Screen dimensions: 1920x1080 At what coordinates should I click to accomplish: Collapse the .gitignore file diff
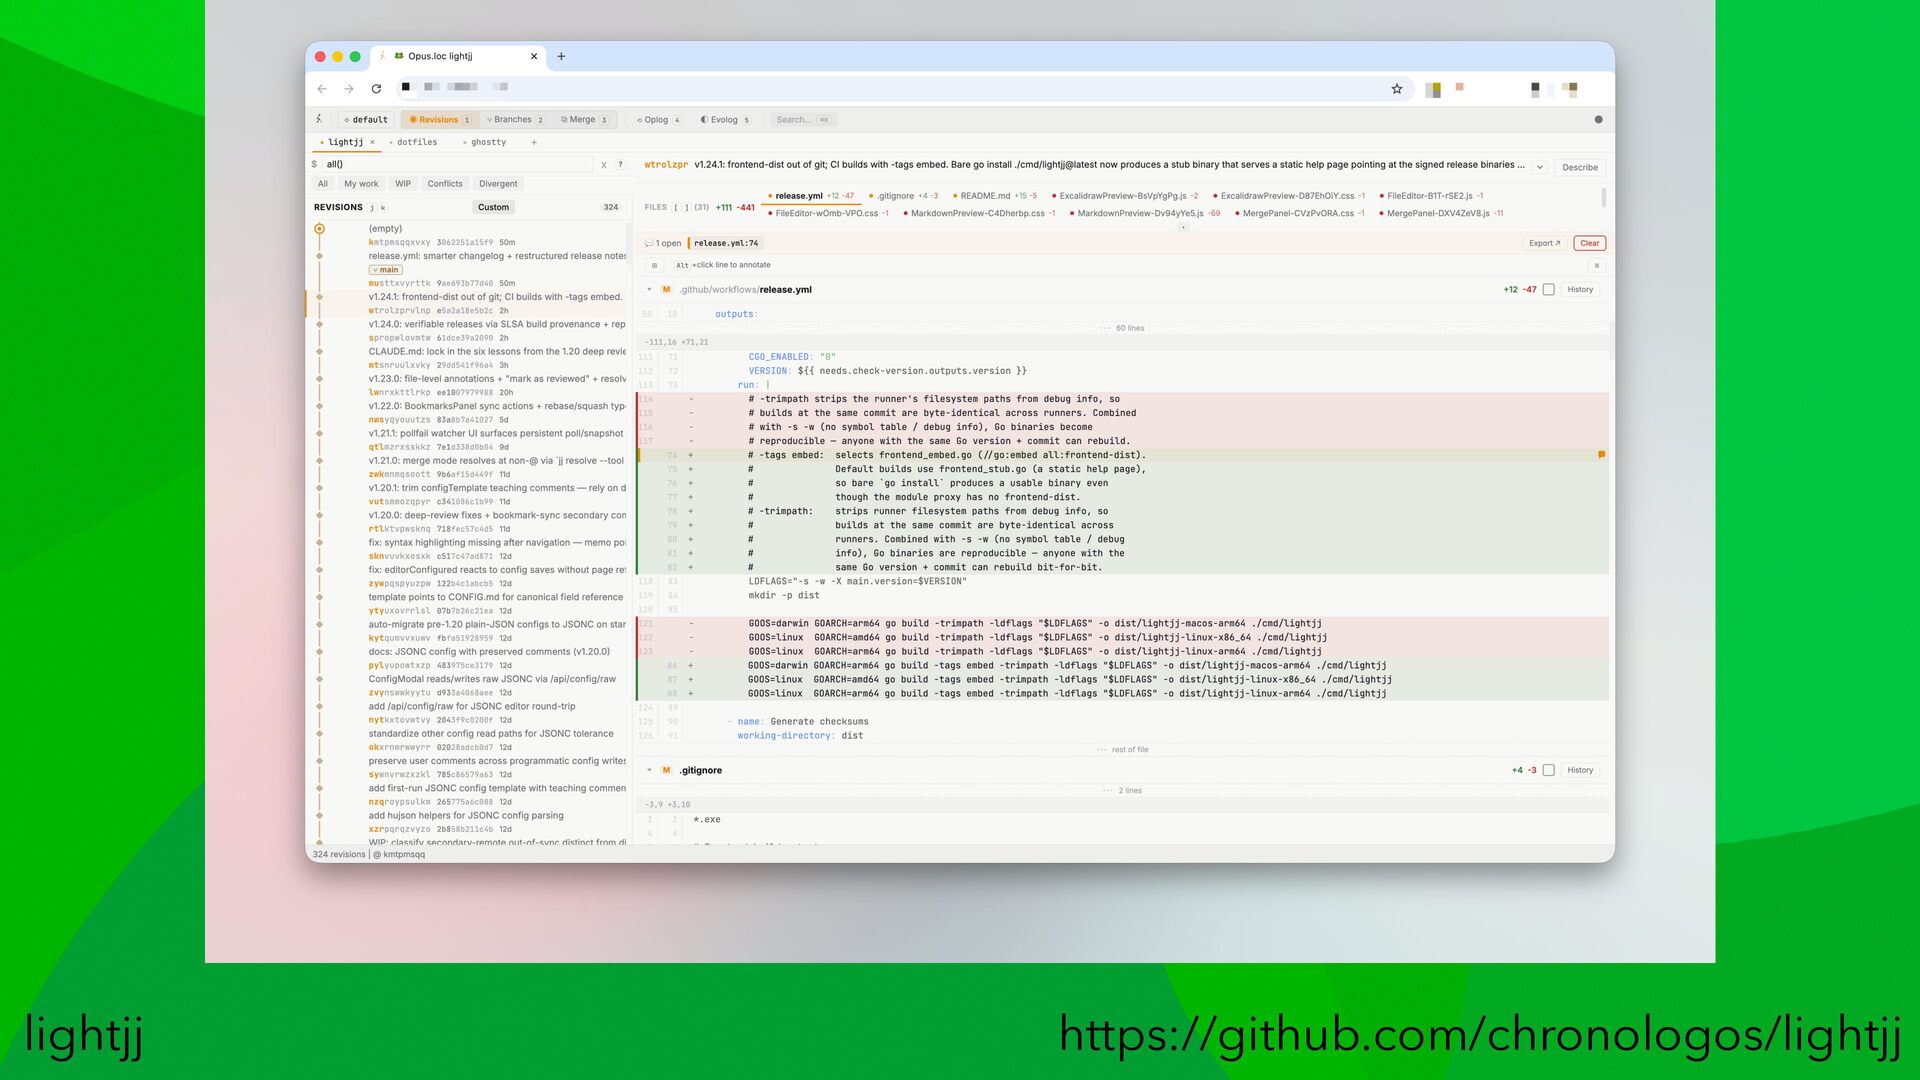pos(649,770)
